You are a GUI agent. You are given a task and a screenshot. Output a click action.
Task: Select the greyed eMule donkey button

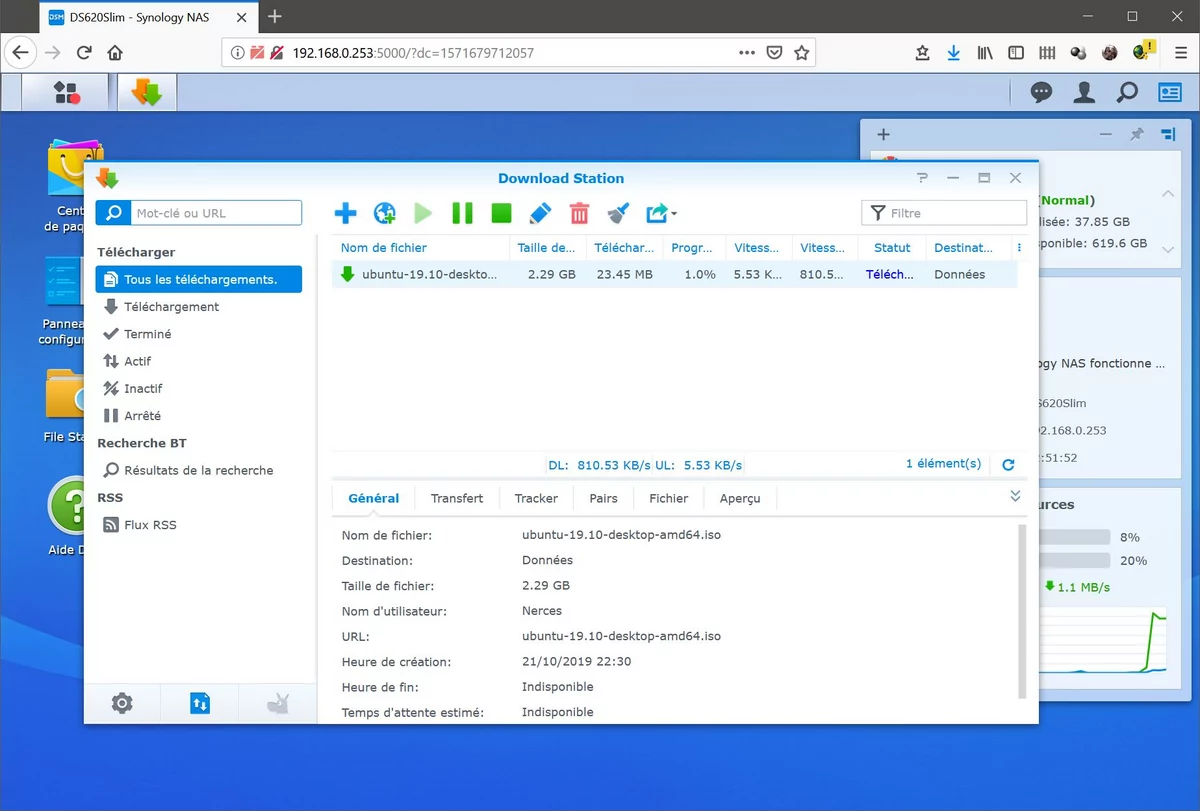(x=278, y=703)
